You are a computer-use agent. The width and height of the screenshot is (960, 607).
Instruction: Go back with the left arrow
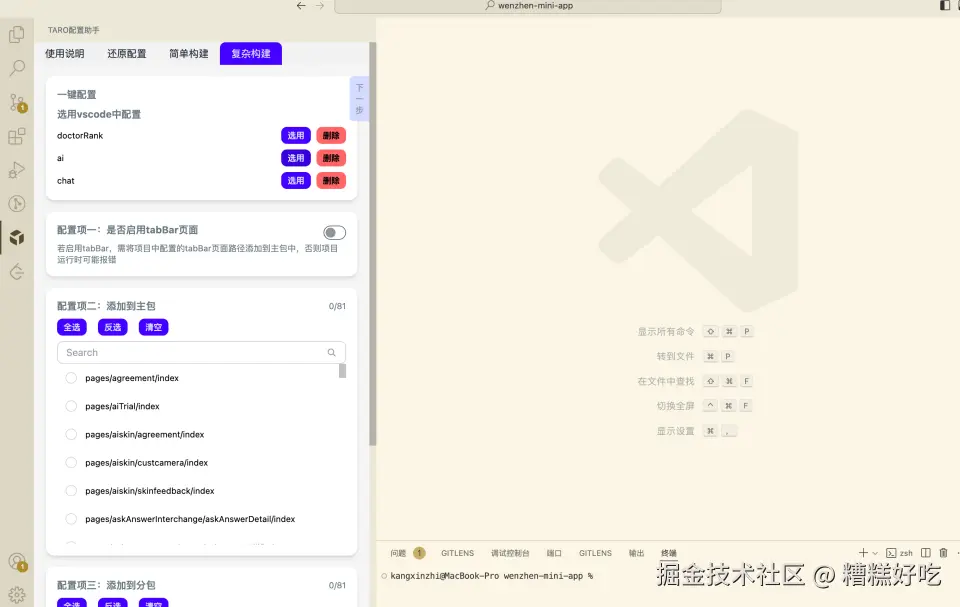click(x=301, y=6)
